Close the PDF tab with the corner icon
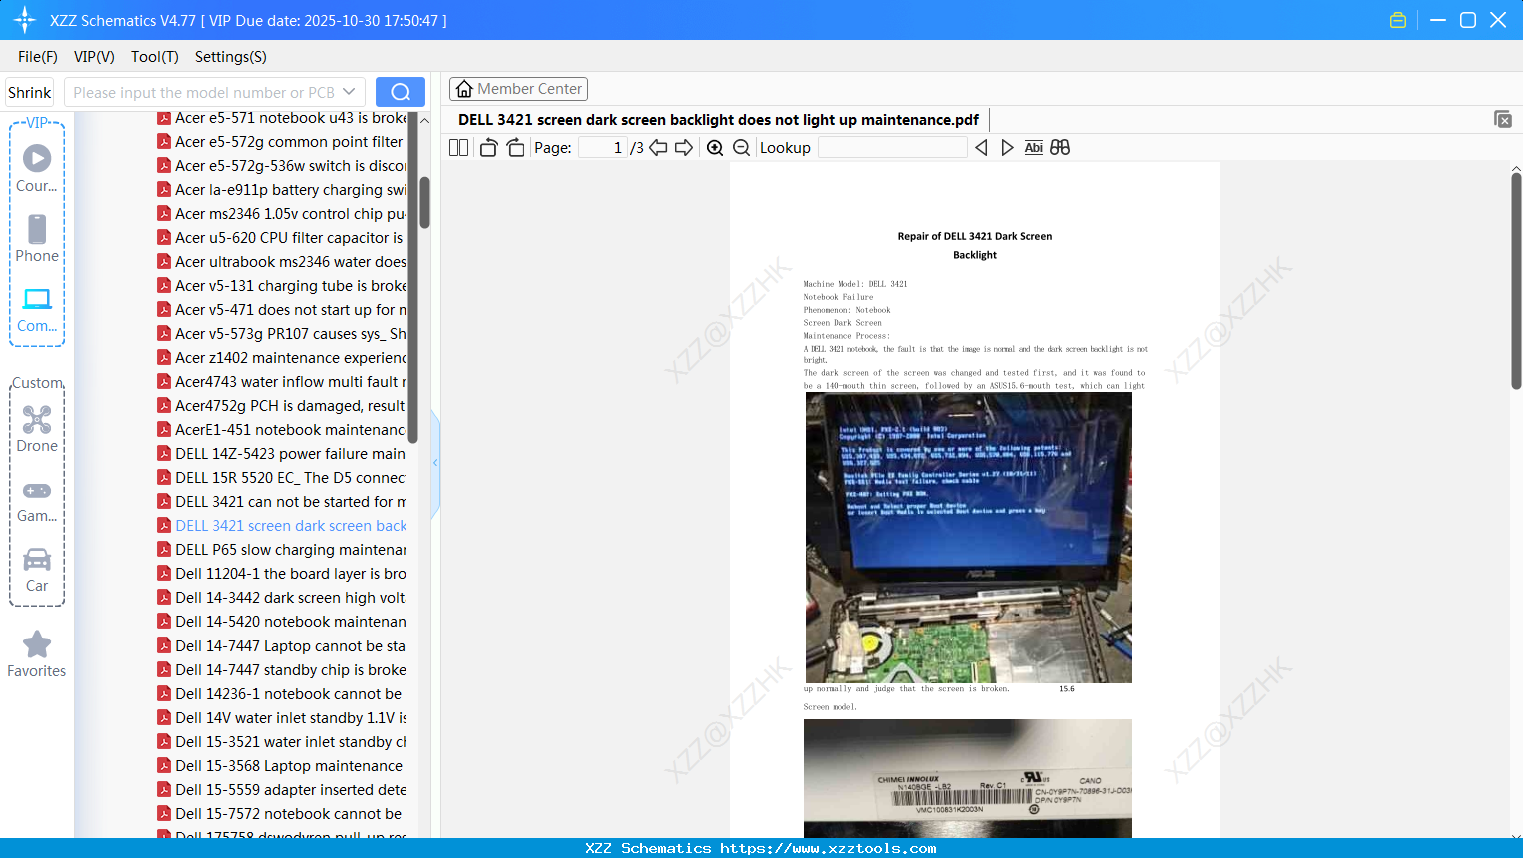Image resolution: width=1523 pixels, height=858 pixels. click(1503, 119)
